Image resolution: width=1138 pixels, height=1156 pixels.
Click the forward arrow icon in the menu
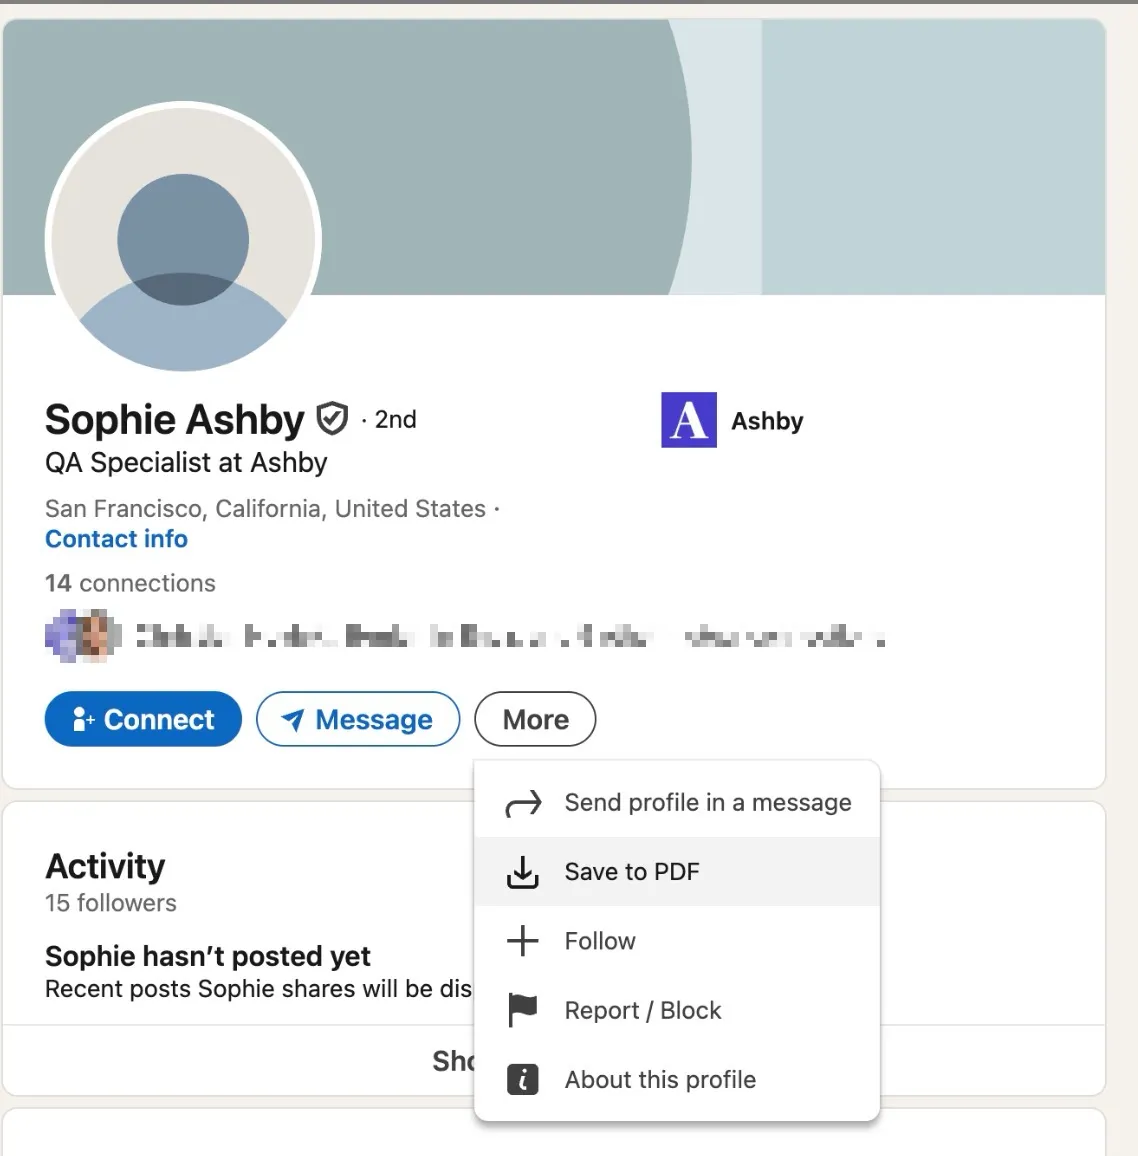tap(523, 804)
